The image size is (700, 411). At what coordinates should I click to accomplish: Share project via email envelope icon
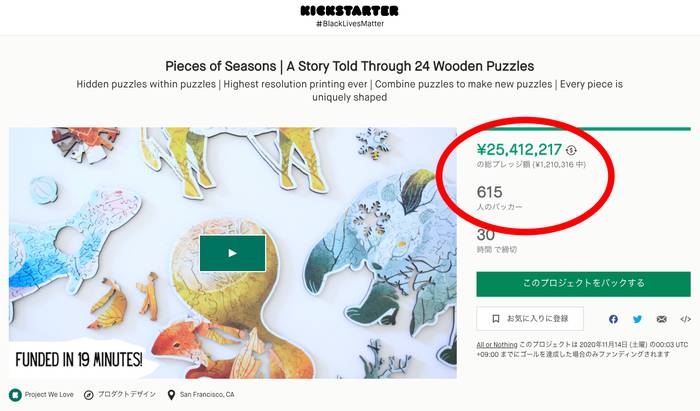coord(662,319)
